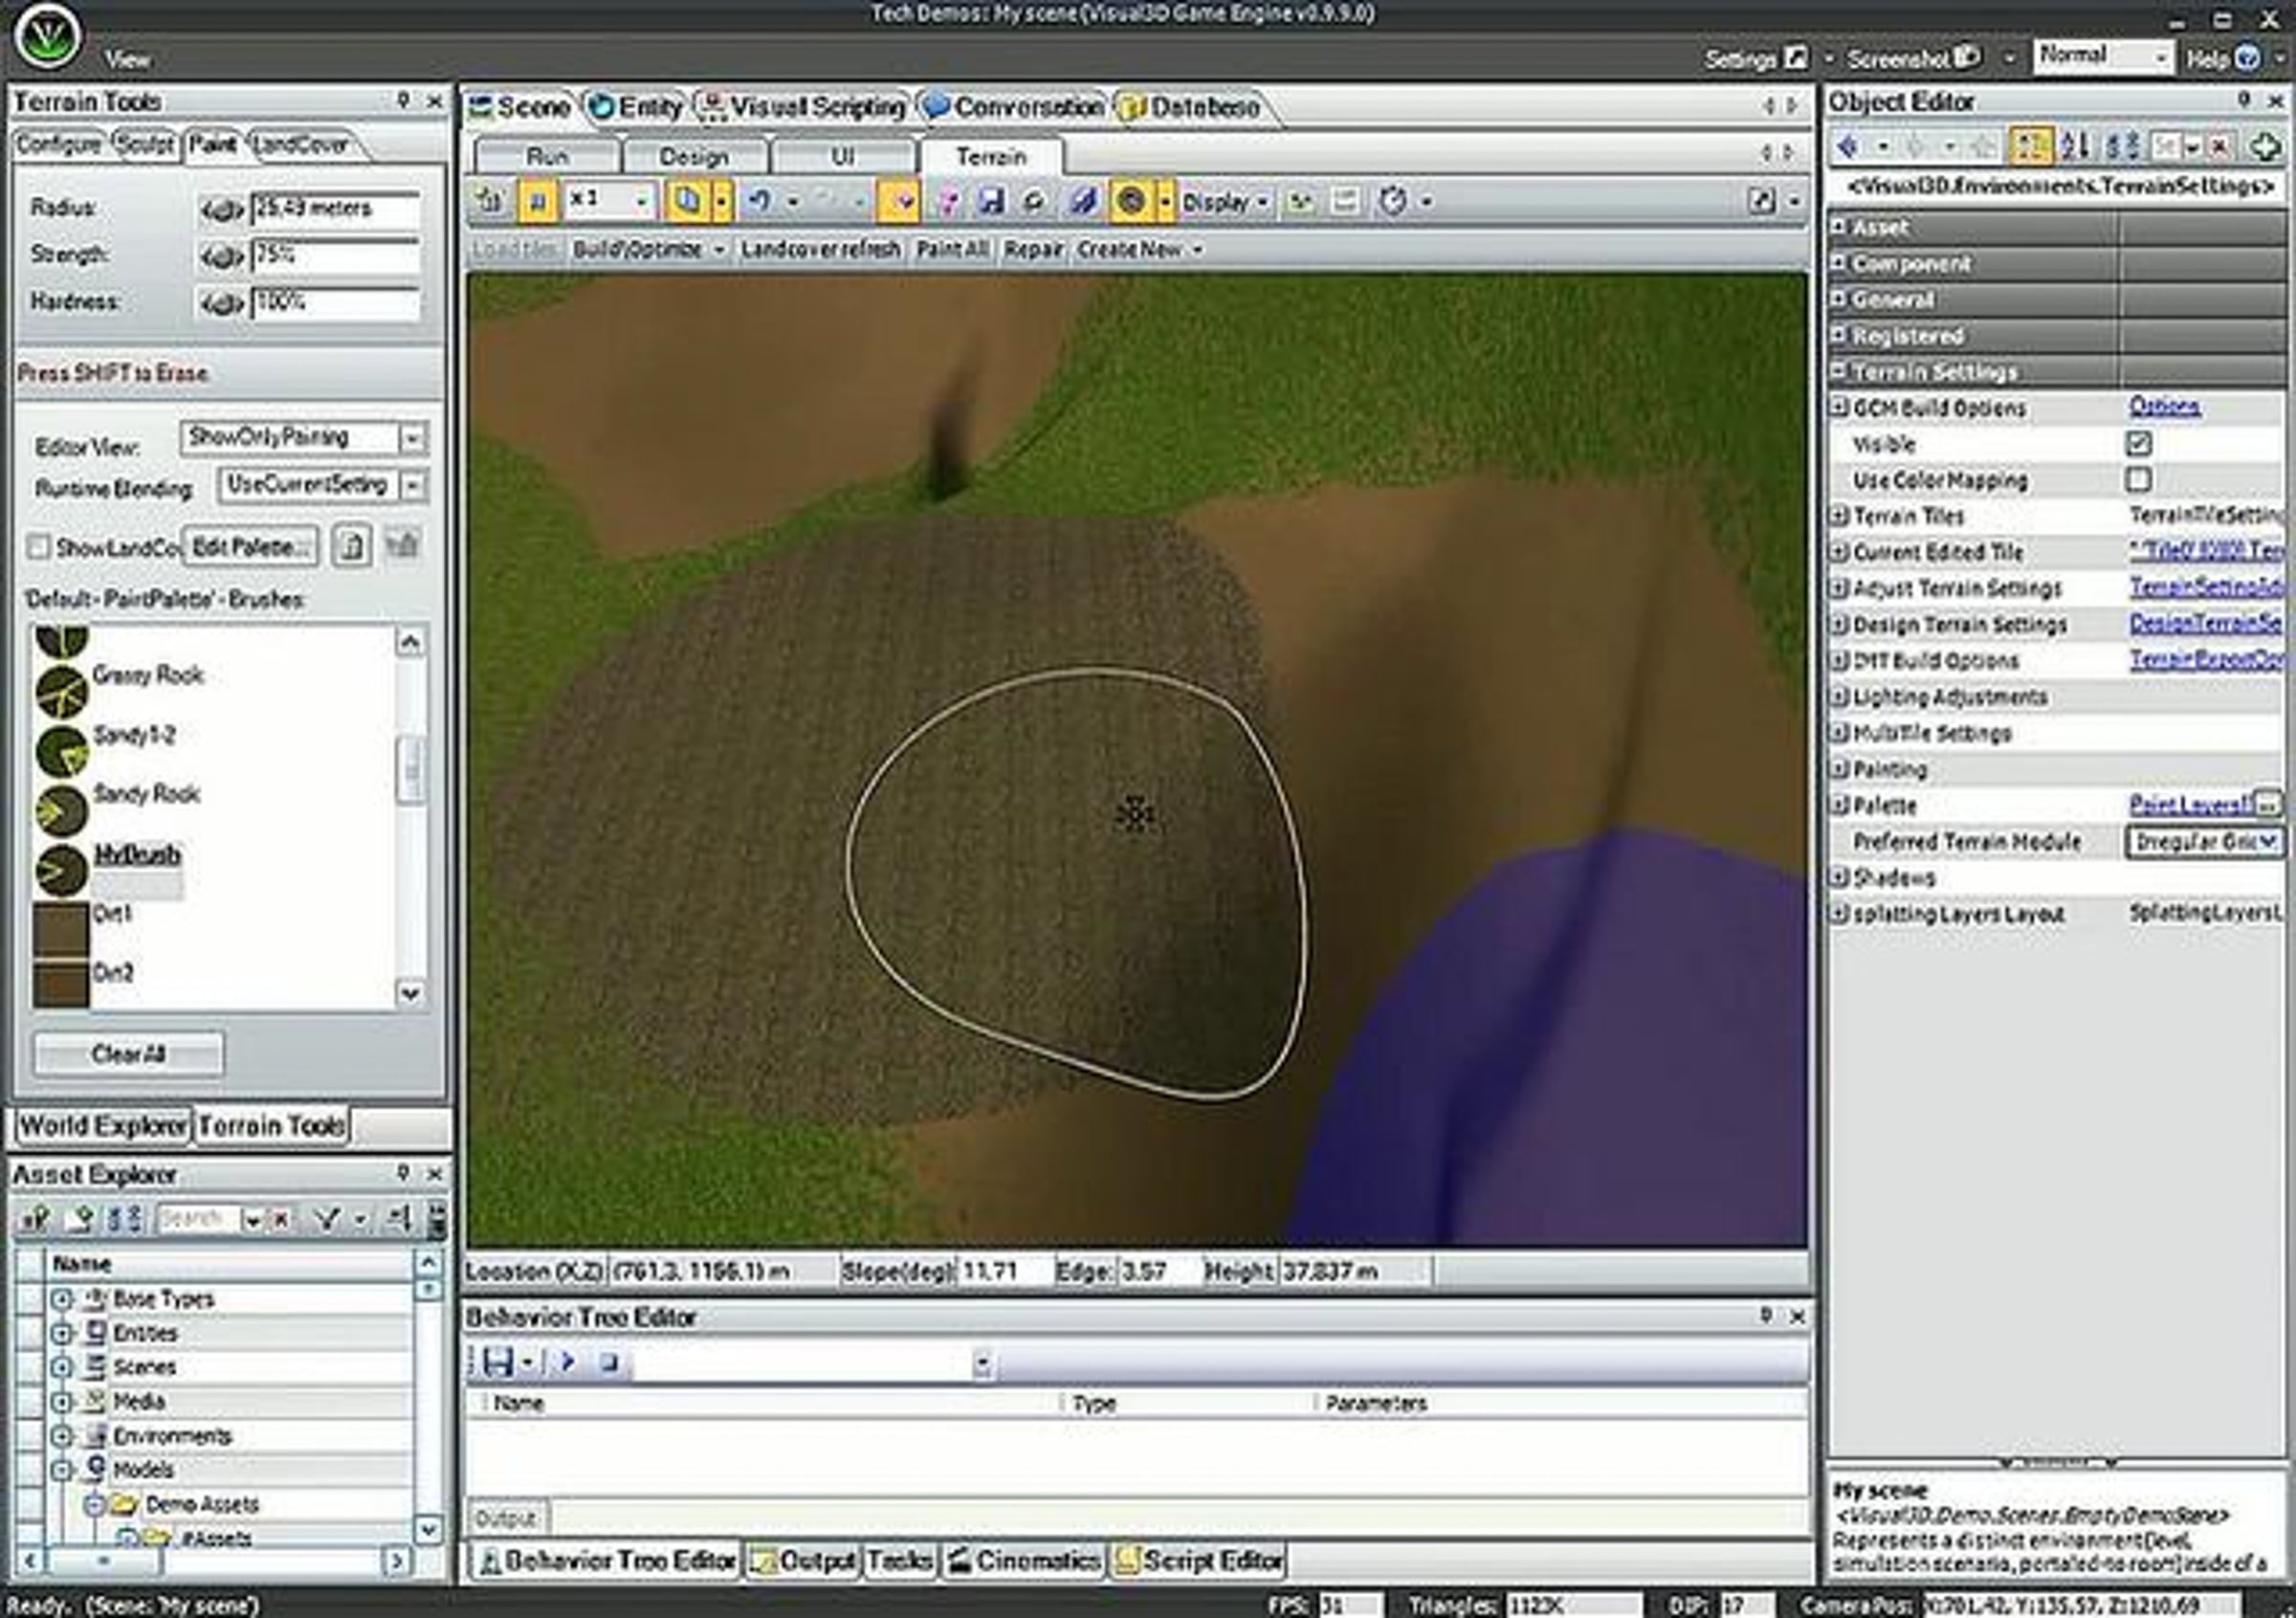
Task: Open the Editor View dropdown
Action: tap(412, 438)
